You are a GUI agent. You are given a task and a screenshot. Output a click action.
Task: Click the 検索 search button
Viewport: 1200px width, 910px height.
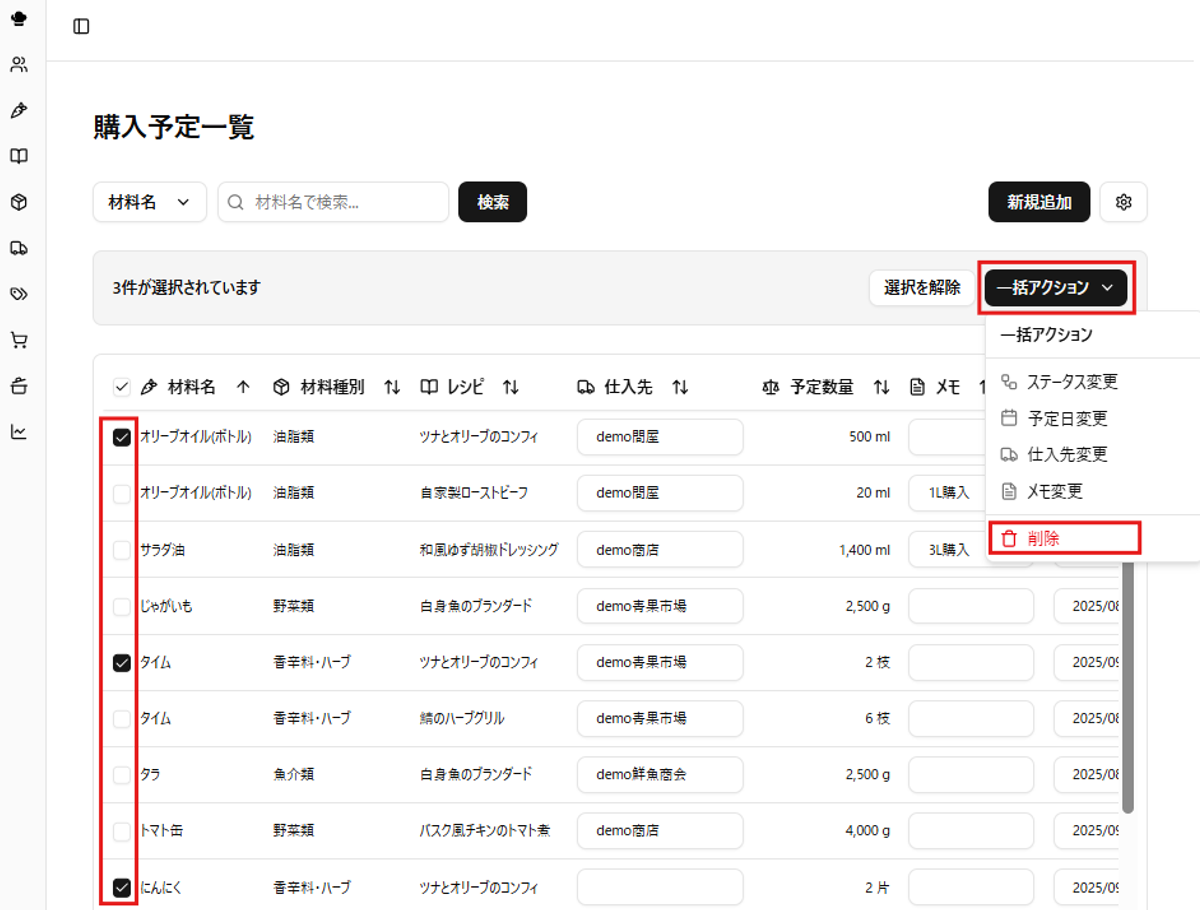pyautogui.click(x=493, y=202)
